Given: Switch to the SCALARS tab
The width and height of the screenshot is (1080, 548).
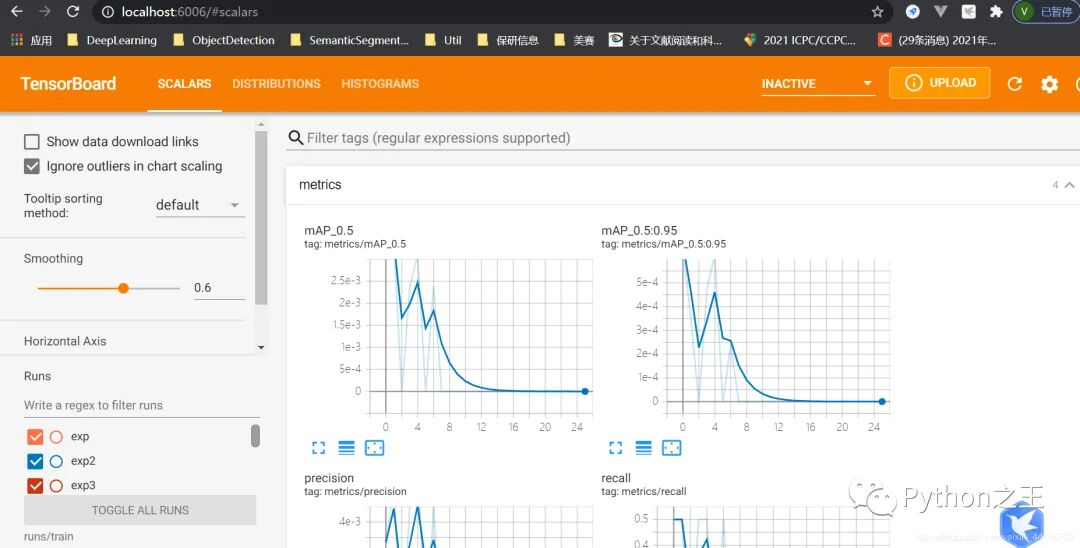Looking at the screenshot, I should click(185, 83).
